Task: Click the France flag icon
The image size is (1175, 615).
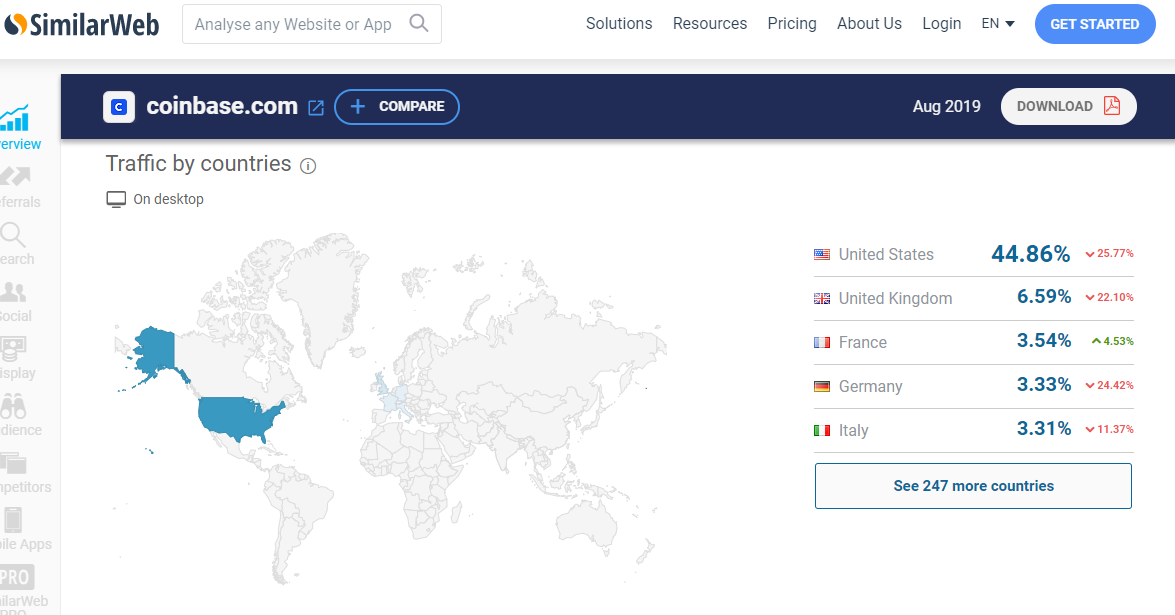Action: [x=822, y=342]
